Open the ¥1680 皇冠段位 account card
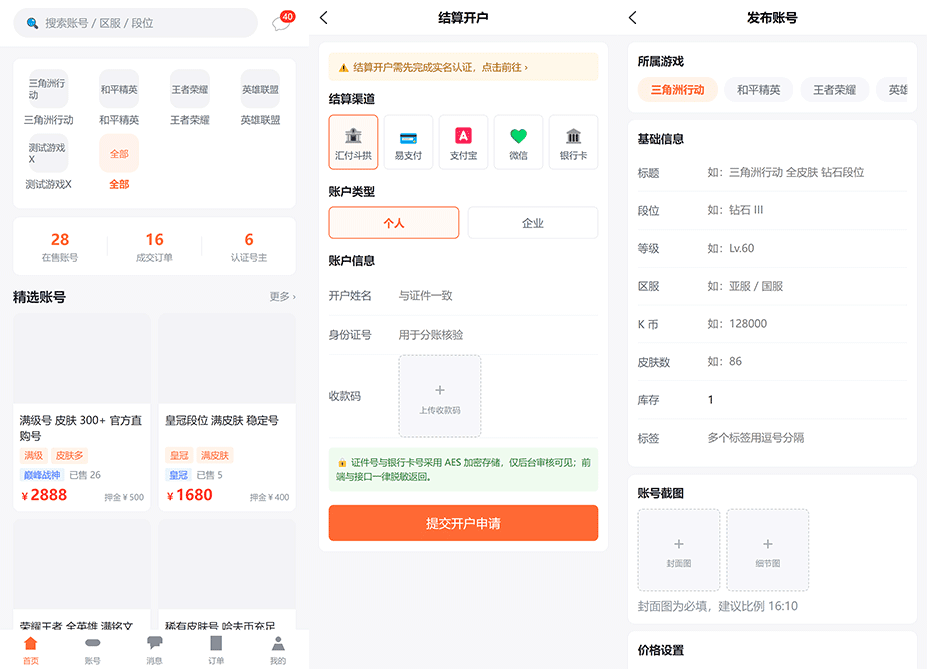 (227, 412)
